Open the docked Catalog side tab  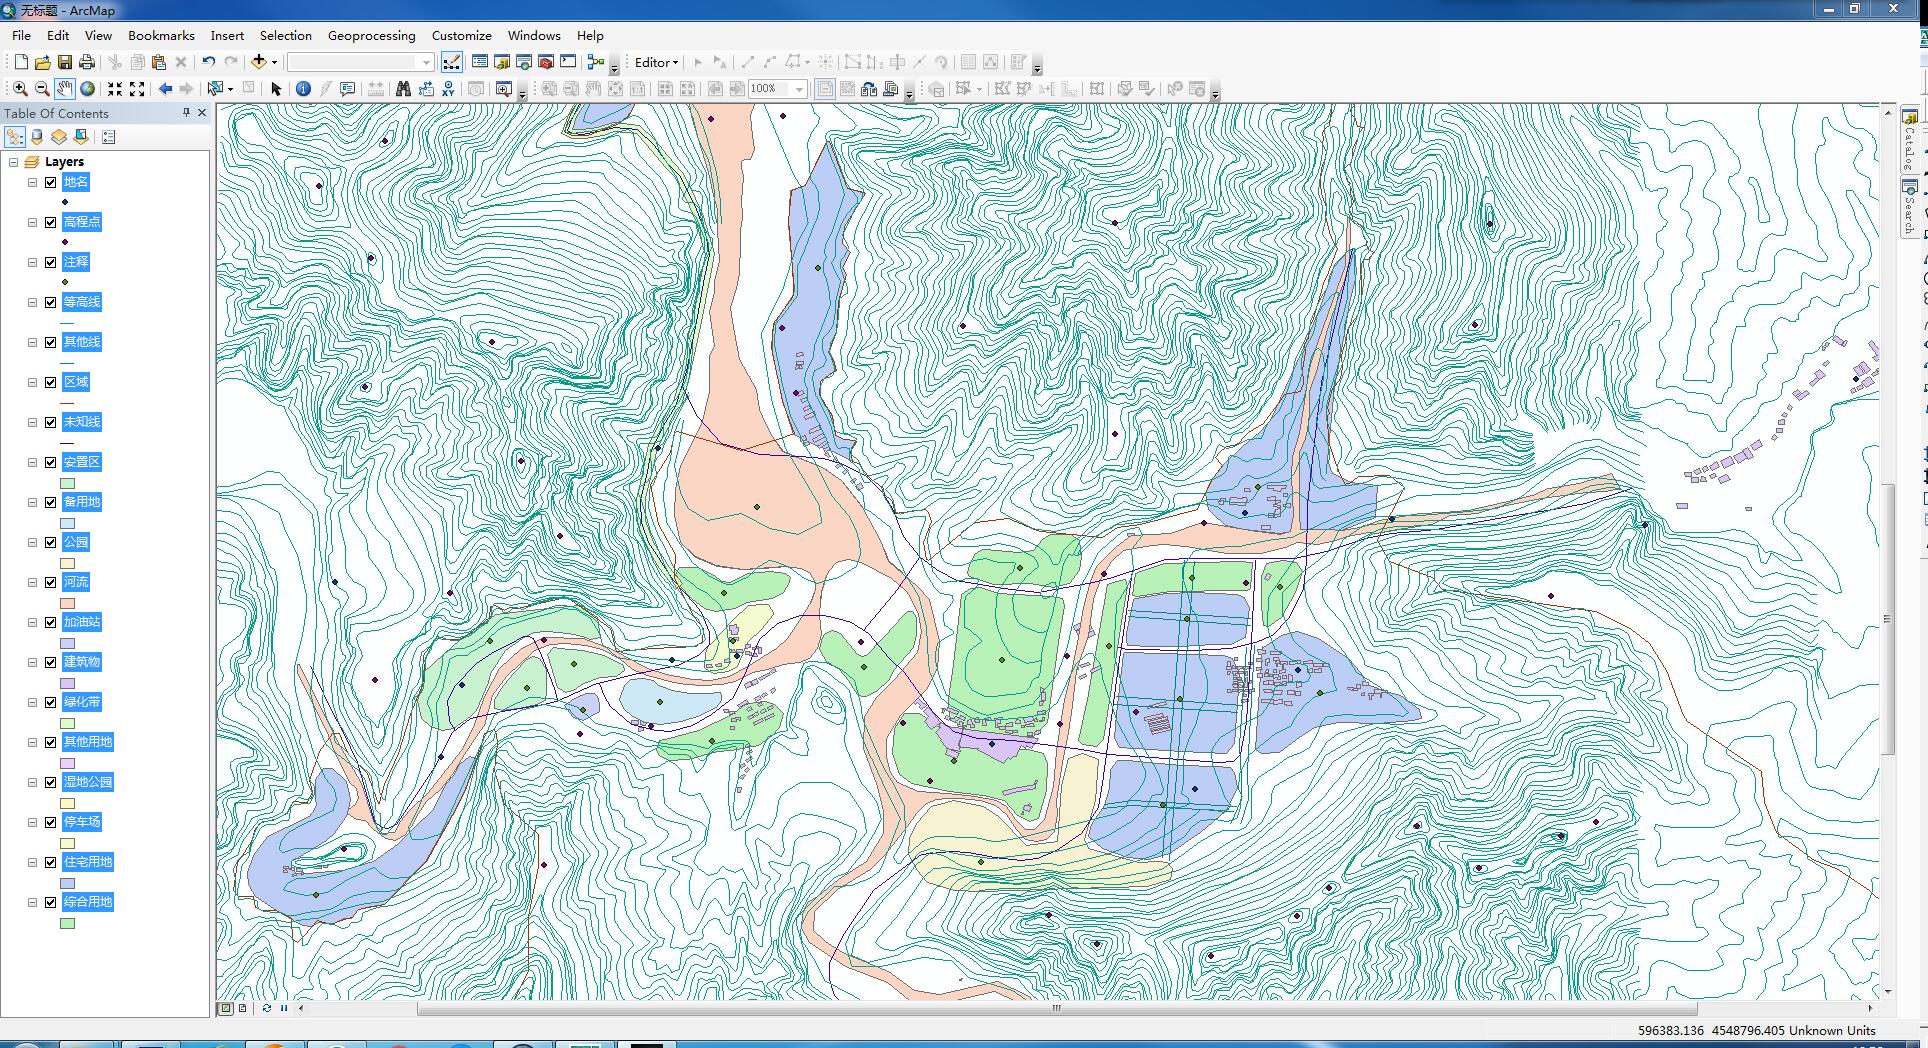click(x=1909, y=138)
